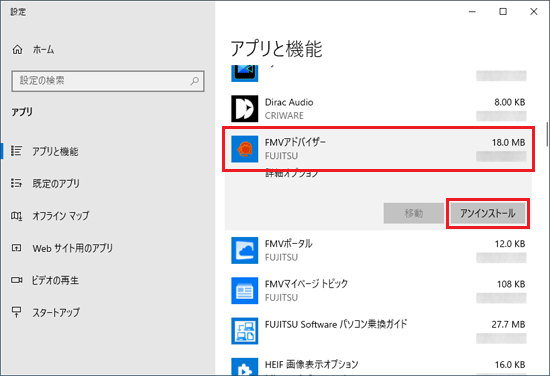Screen dimensions: 550x376
Task: Click the 既定のアプリ sidebar icon
Action: point(16,183)
